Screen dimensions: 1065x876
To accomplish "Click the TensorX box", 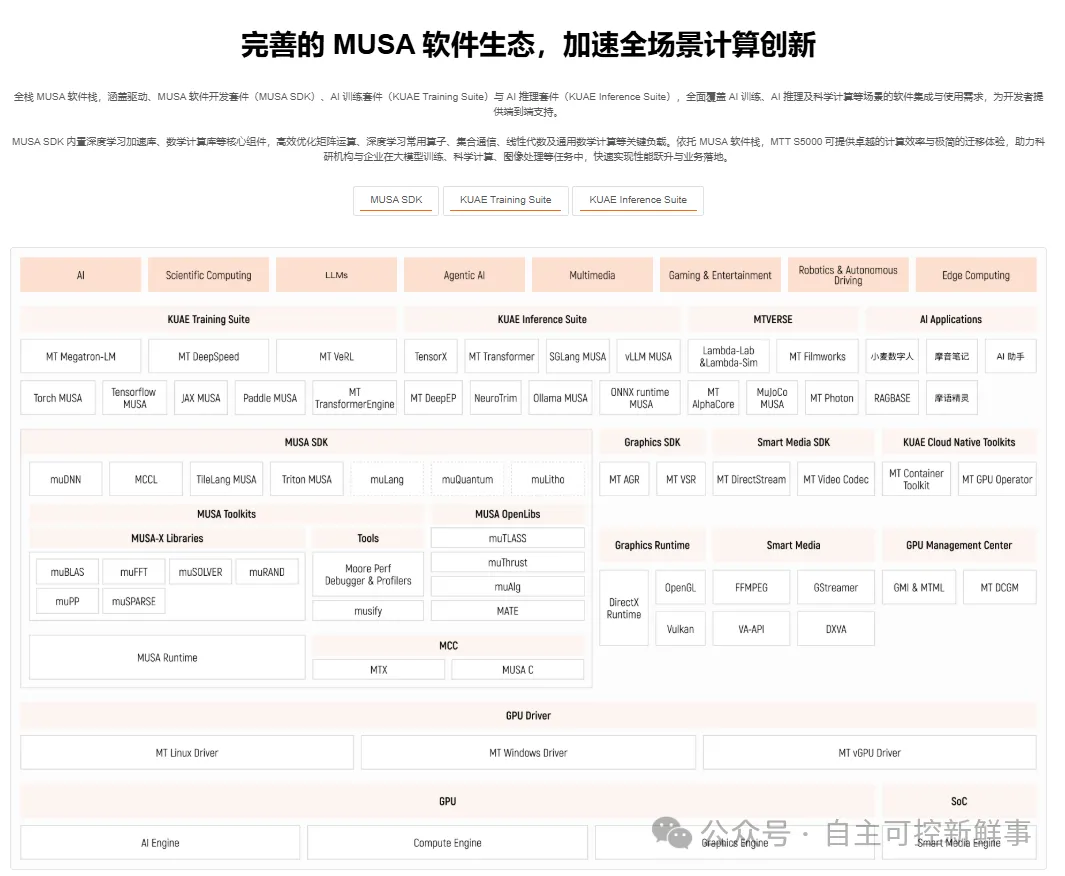I will (431, 357).
